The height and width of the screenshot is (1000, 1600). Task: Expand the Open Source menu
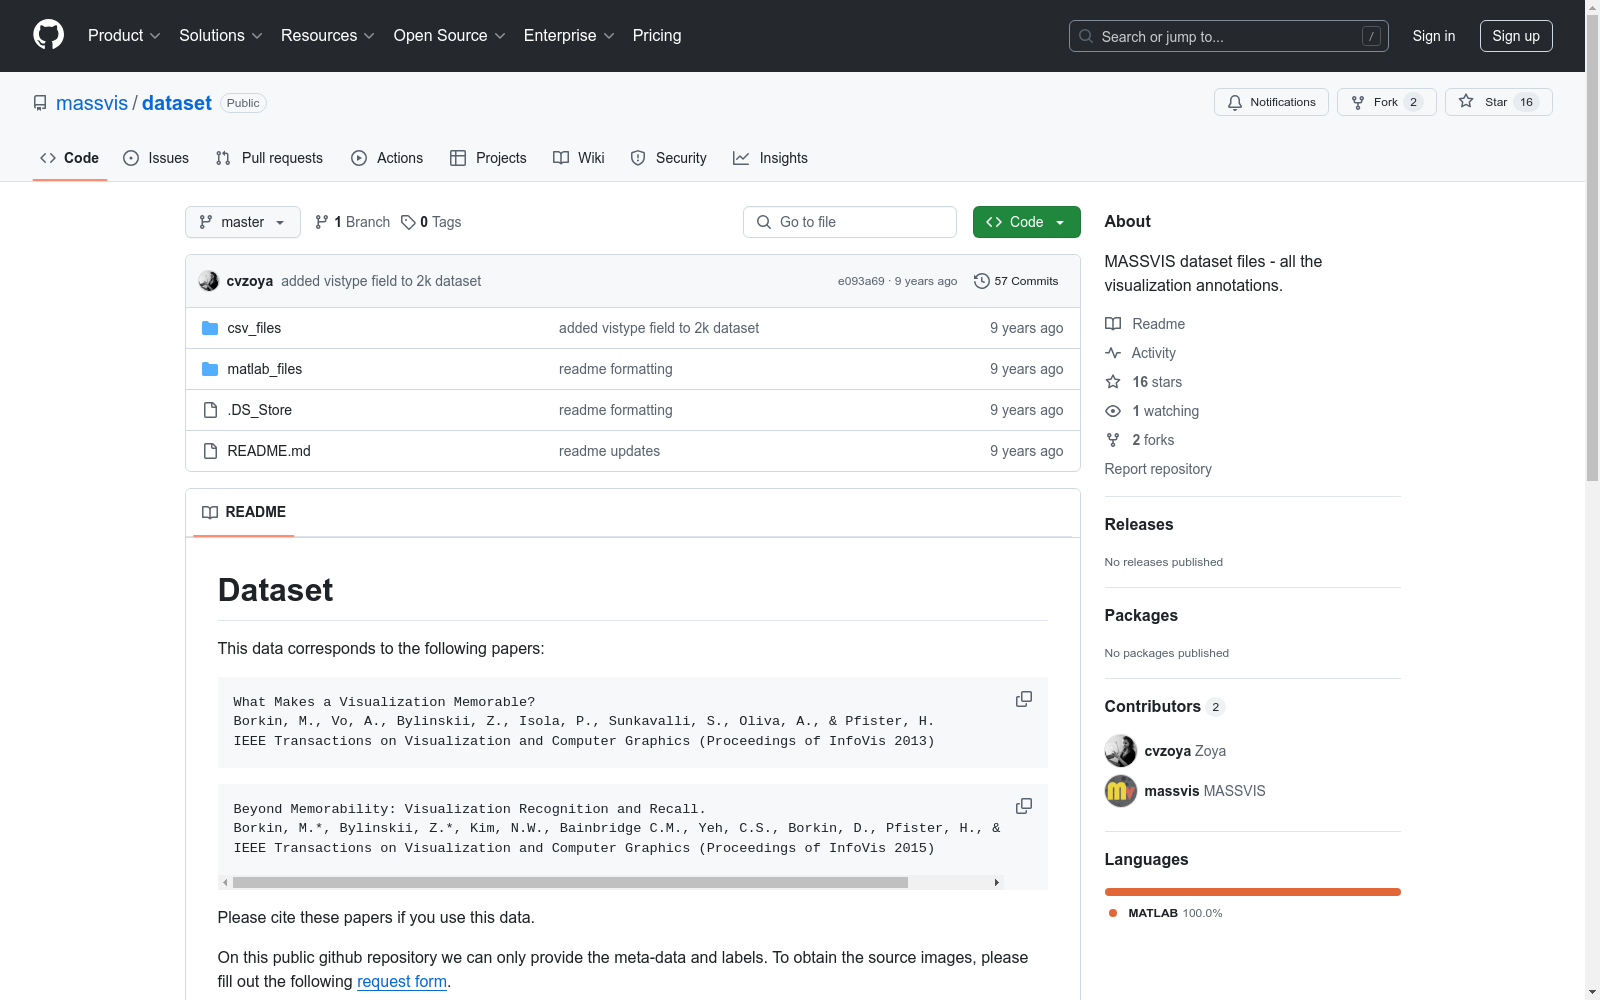click(449, 35)
